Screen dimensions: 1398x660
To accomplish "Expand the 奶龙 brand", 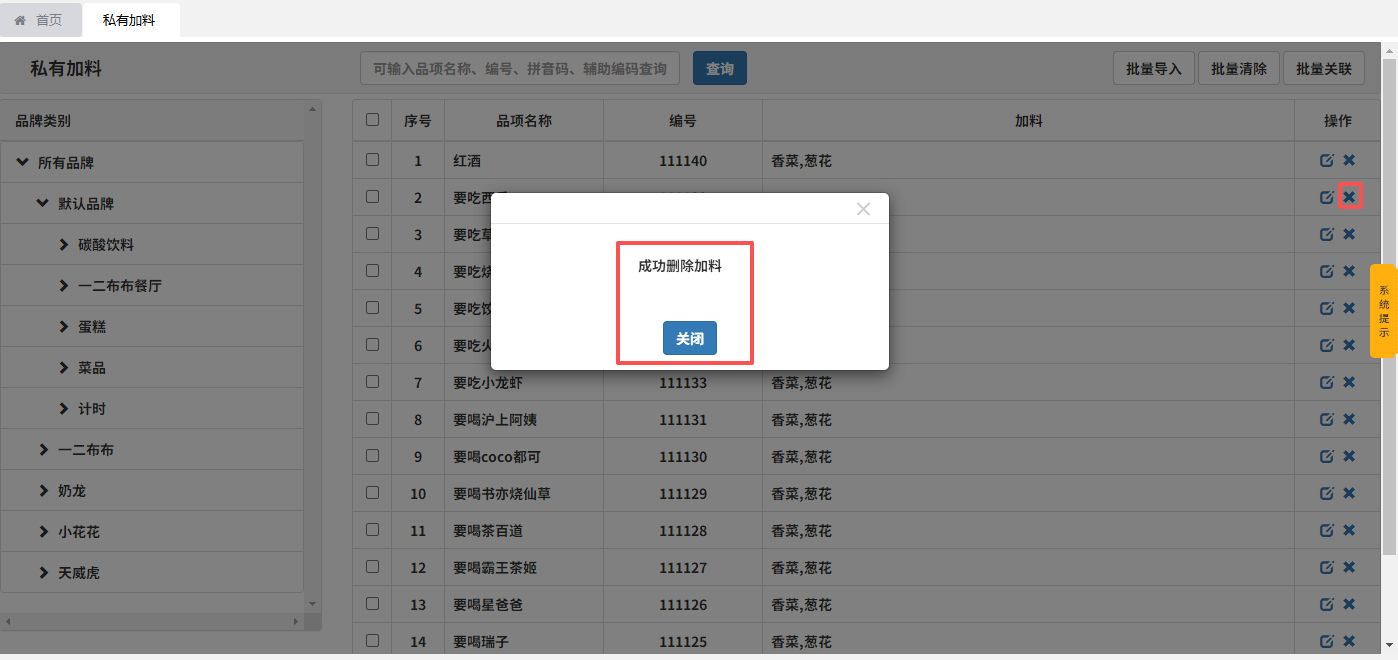I will pyautogui.click(x=44, y=490).
